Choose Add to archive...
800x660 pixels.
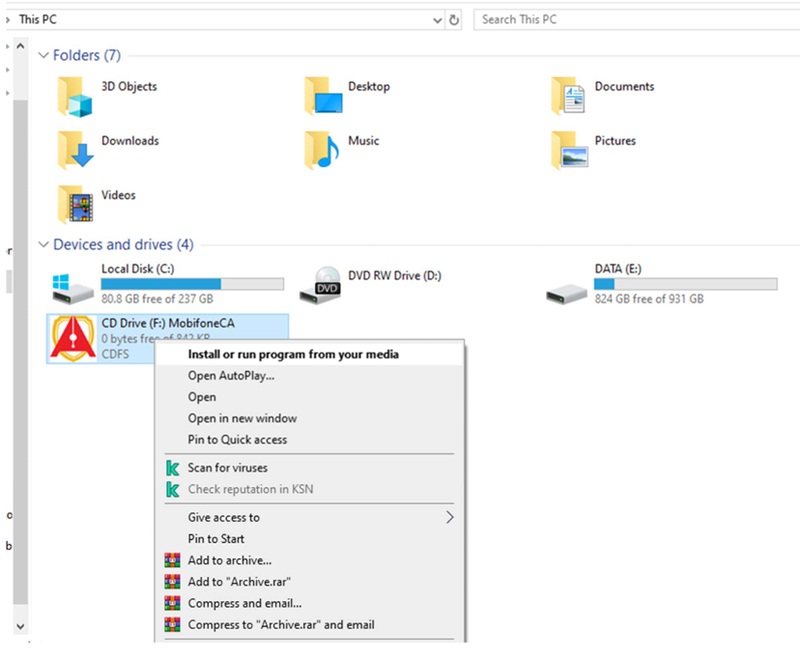point(310,560)
